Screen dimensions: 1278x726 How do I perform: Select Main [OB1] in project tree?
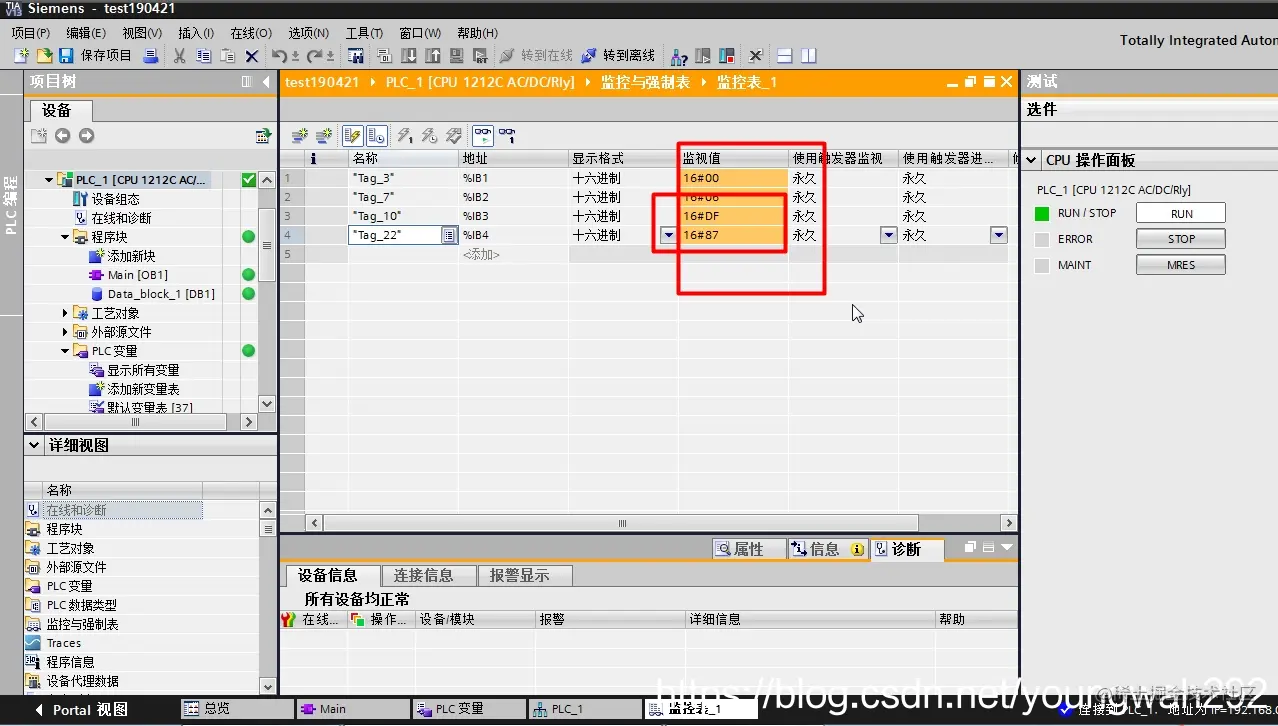pos(129,275)
